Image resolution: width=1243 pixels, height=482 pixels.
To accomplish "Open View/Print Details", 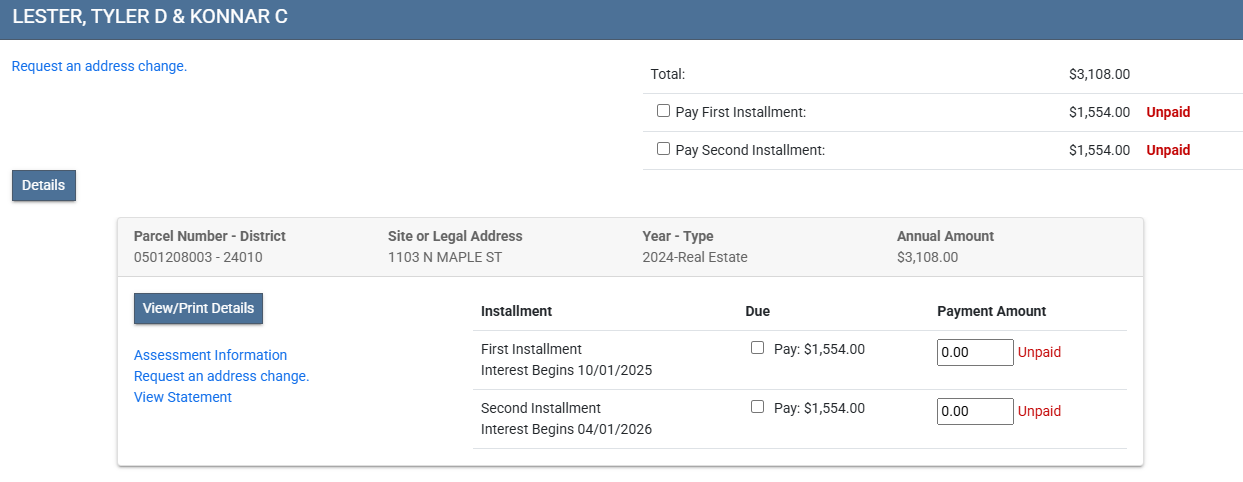I will click(x=198, y=309).
